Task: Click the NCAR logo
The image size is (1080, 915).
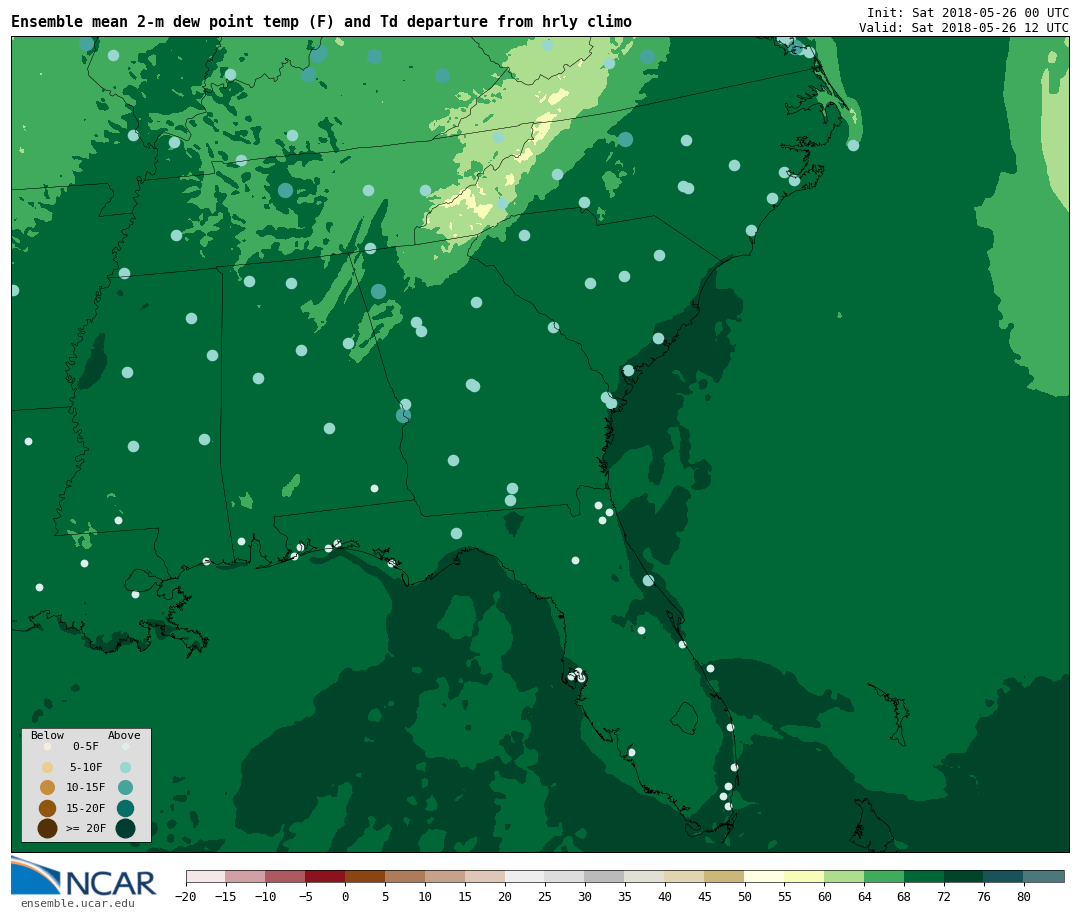Action: coord(83,876)
